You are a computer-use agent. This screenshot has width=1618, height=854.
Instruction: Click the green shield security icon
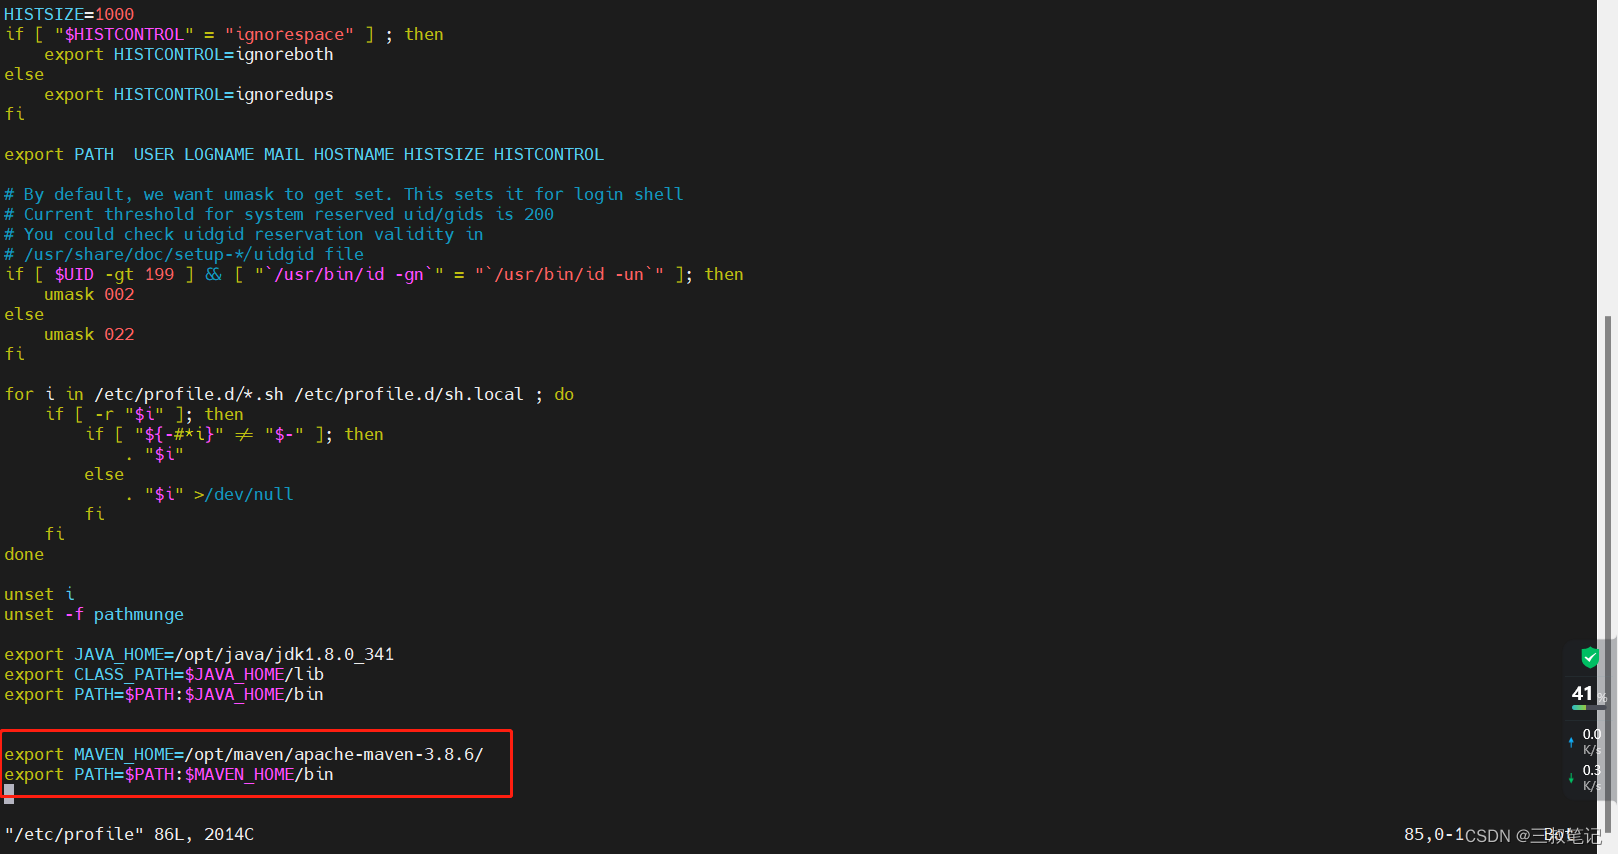click(x=1589, y=657)
